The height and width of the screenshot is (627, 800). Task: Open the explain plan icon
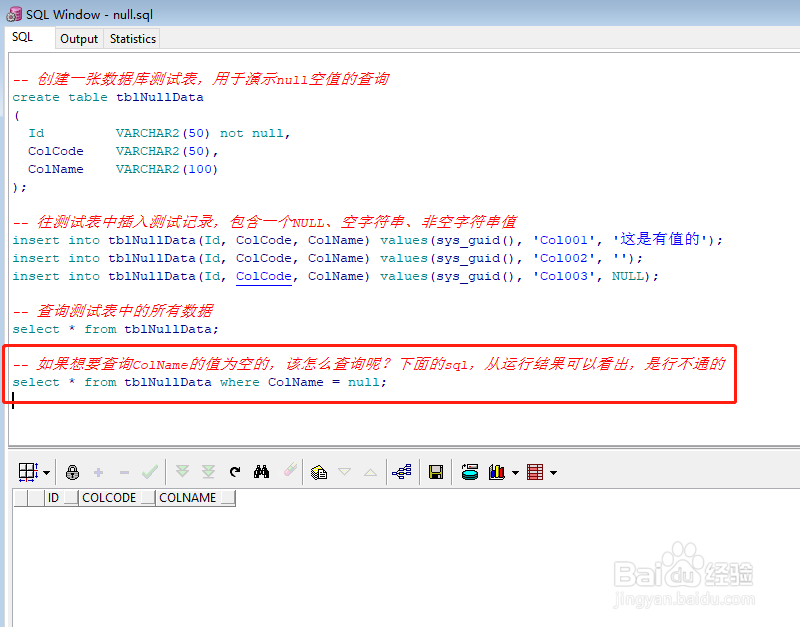[402, 472]
